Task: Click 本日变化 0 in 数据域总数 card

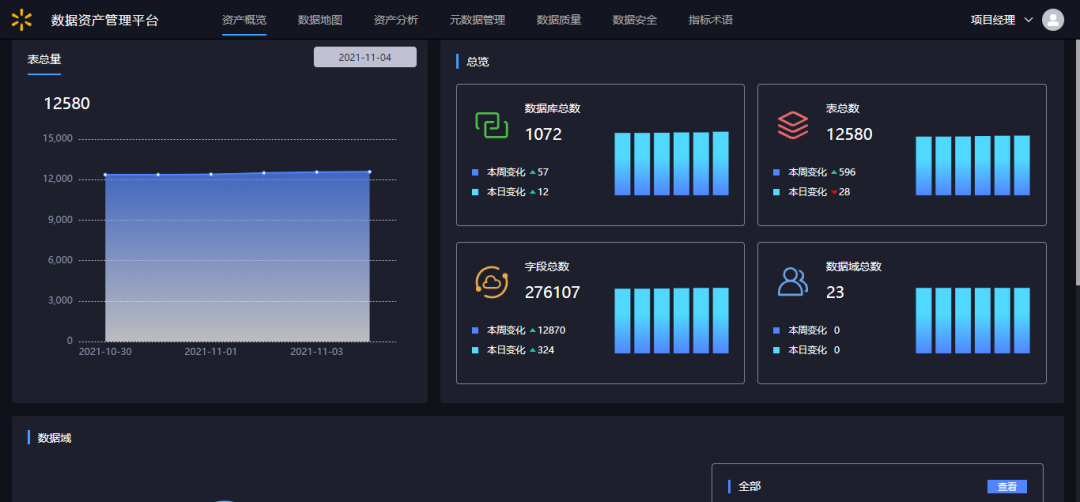Action: coord(814,350)
